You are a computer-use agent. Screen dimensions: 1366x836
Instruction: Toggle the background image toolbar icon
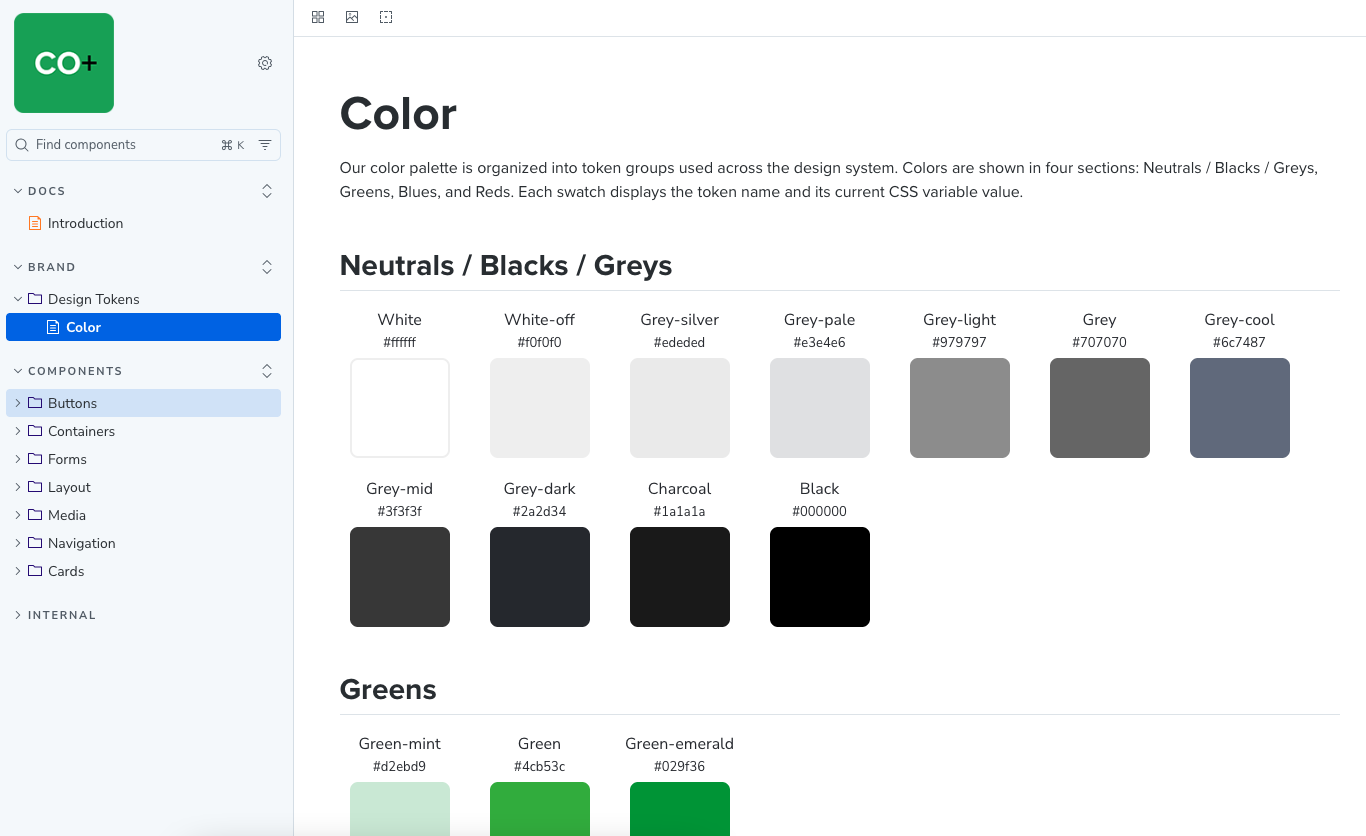click(x=352, y=17)
